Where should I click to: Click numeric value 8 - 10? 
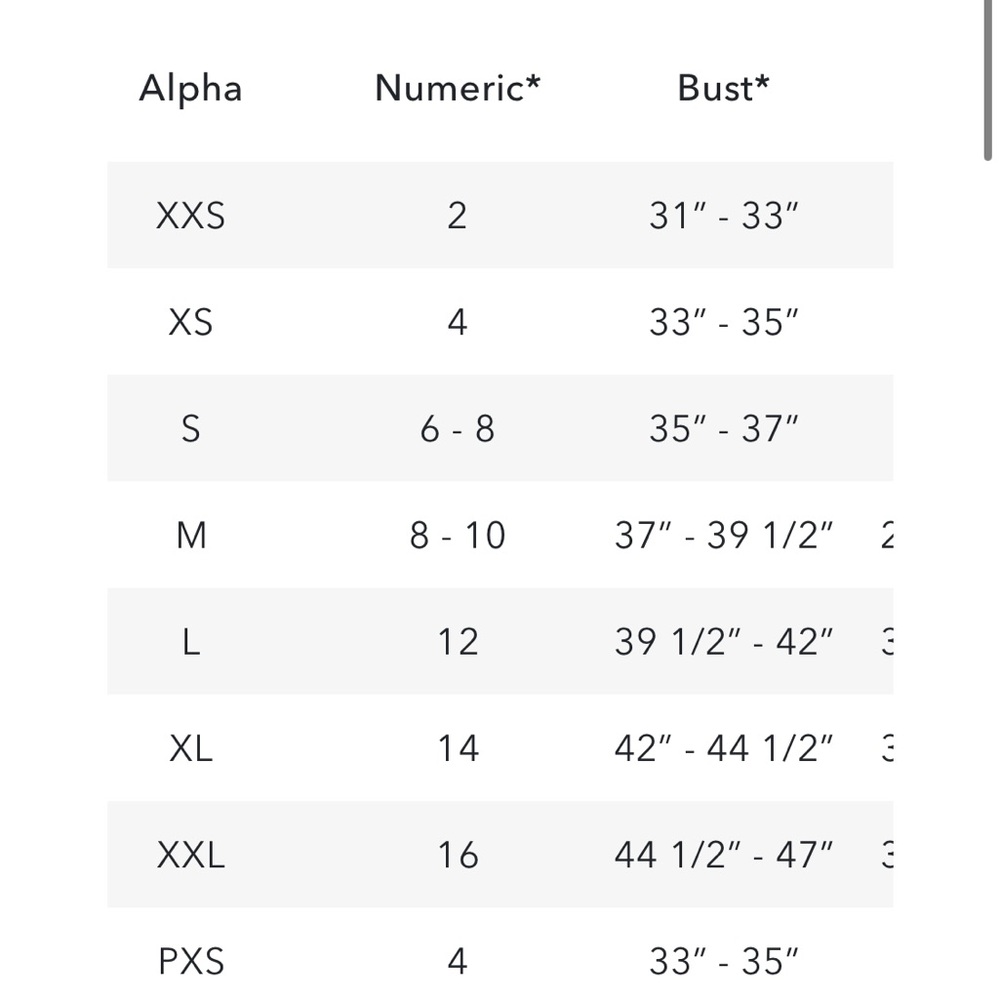coord(457,535)
